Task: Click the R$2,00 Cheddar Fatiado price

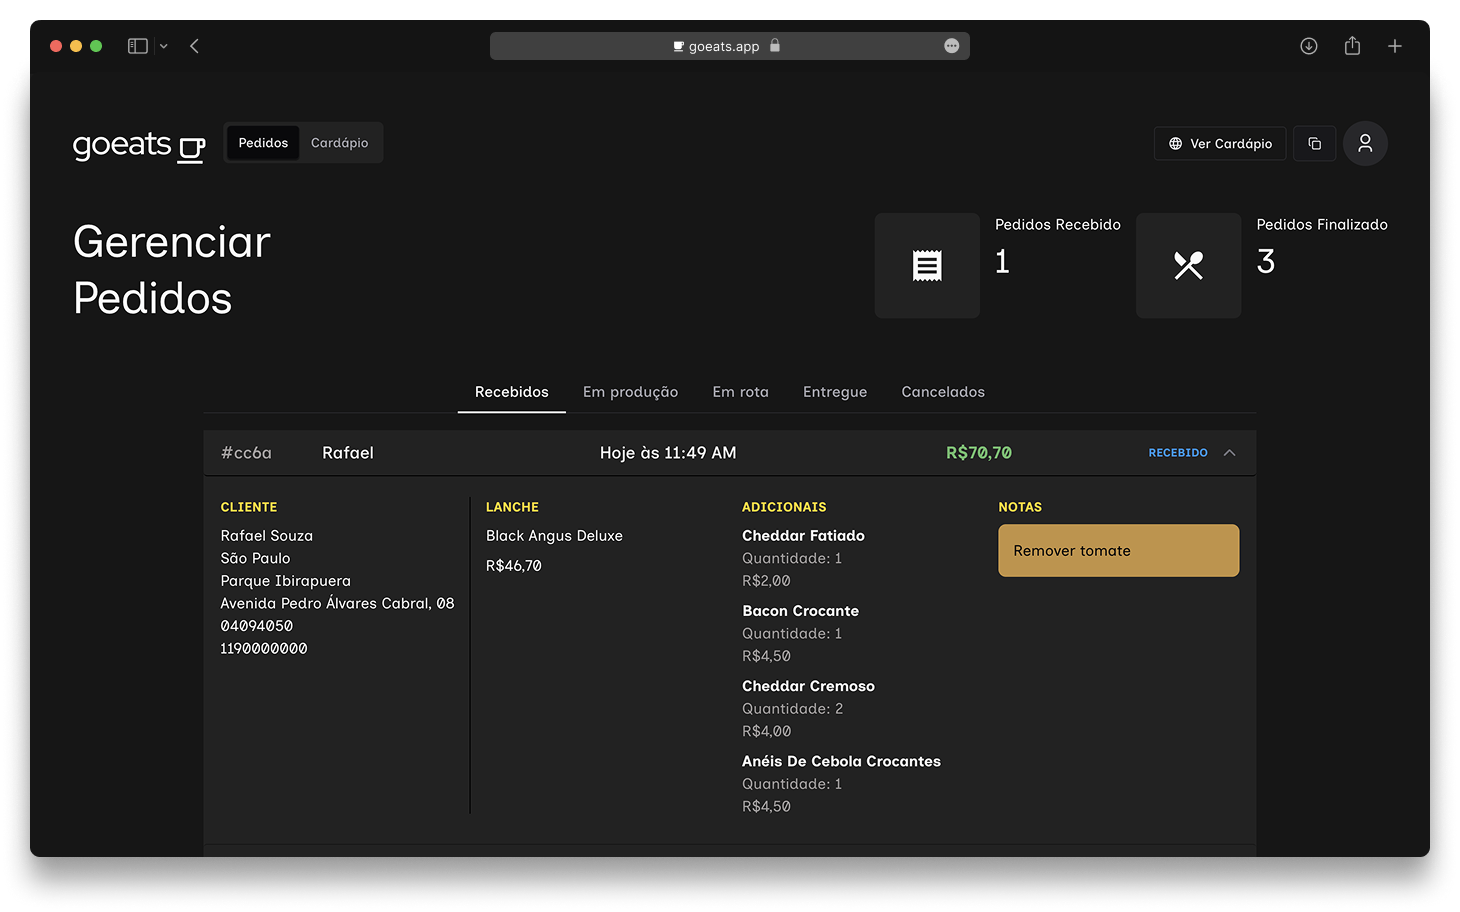Action: [x=766, y=581]
